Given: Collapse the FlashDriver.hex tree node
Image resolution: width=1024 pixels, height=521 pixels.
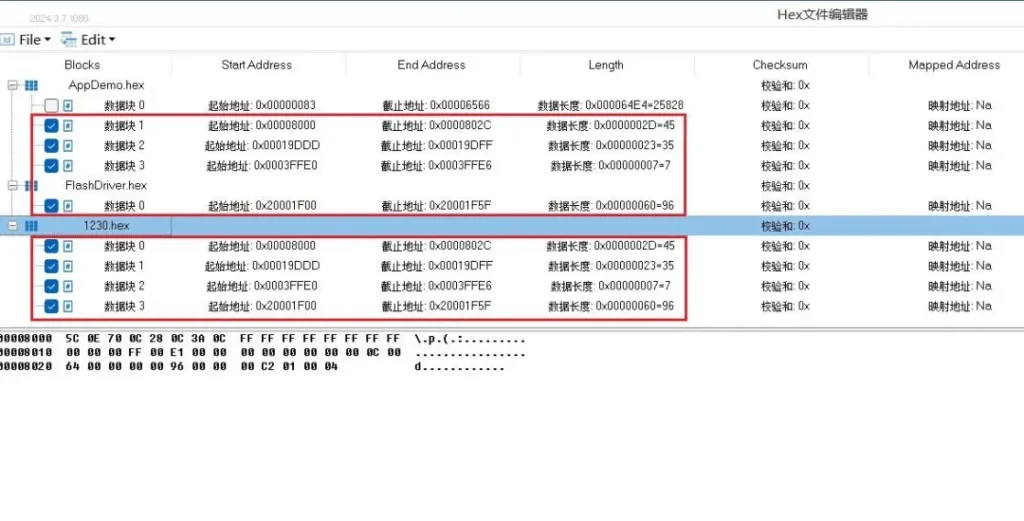Looking at the screenshot, I should (13, 186).
